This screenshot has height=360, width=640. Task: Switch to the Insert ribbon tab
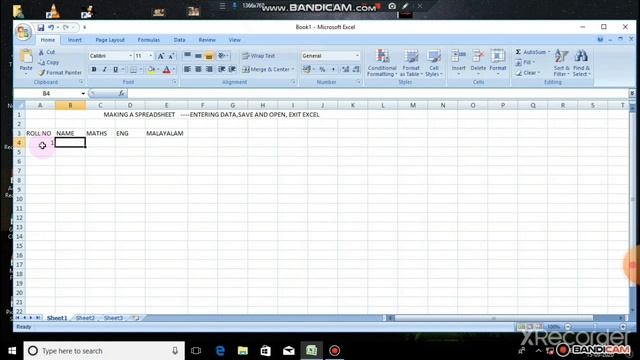[75, 40]
